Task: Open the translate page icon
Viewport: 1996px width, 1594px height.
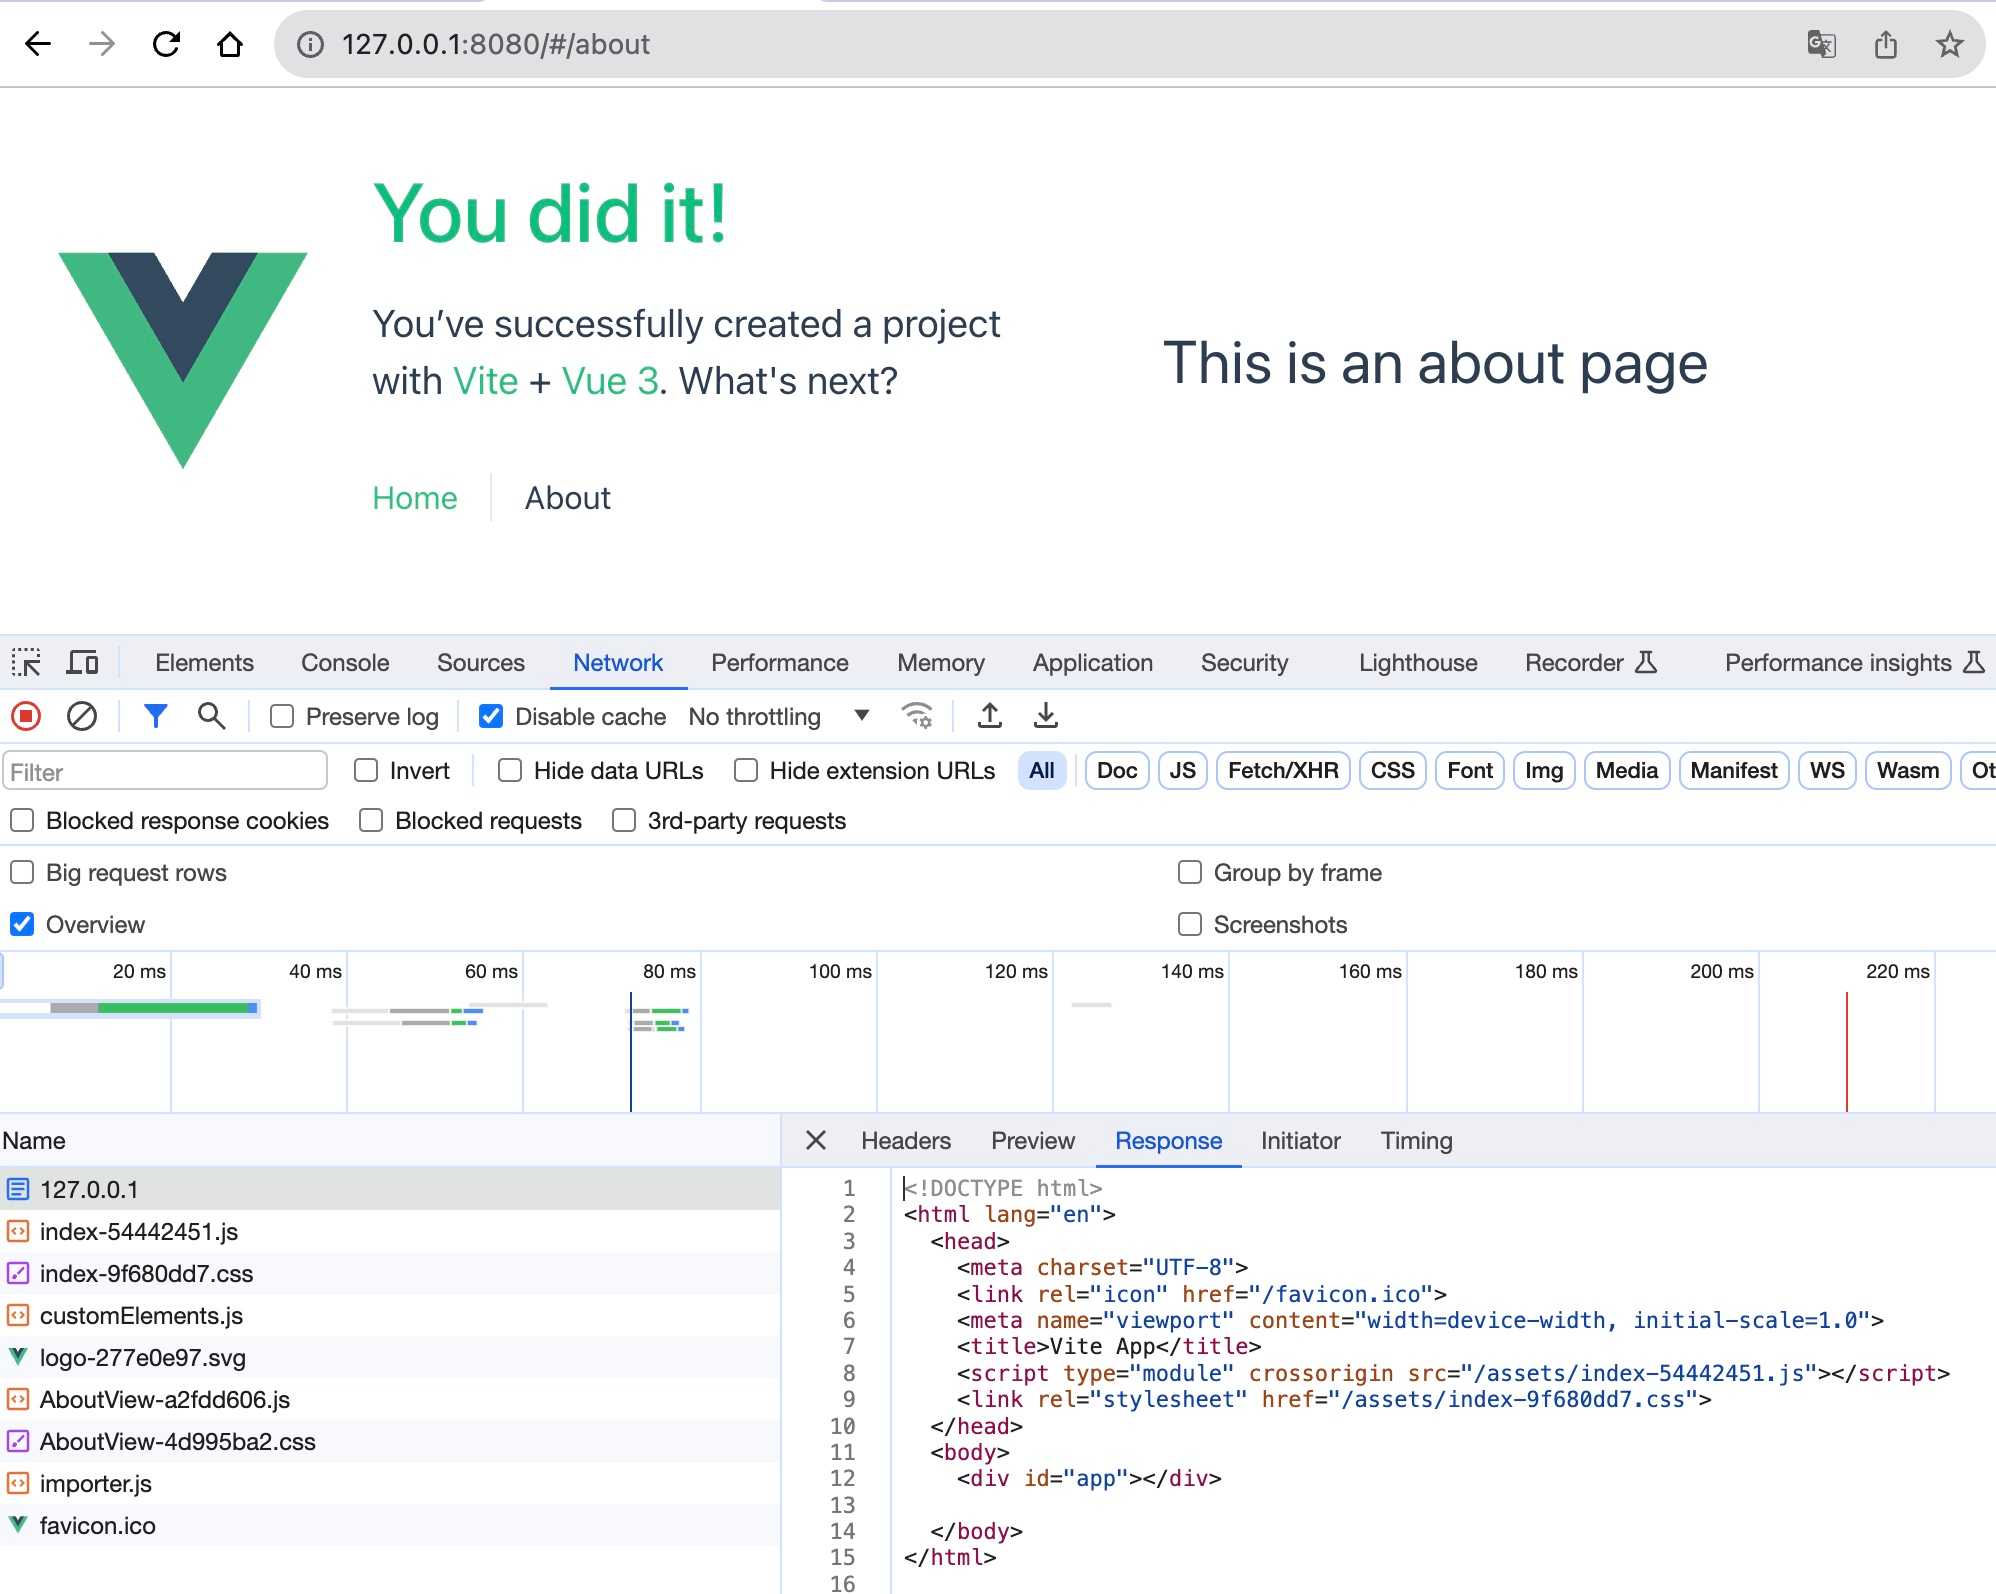Action: [1821, 44]
